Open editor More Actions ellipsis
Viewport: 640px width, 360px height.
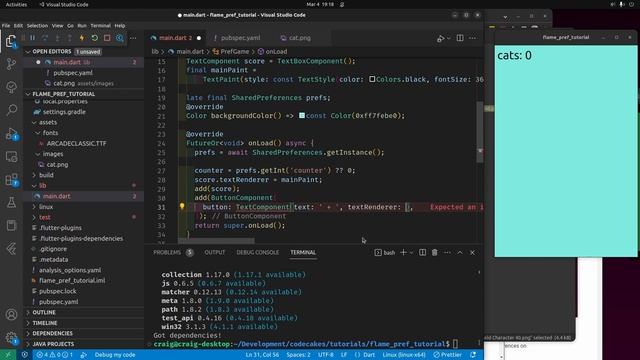pyautogui.click(x=472, y=38)
